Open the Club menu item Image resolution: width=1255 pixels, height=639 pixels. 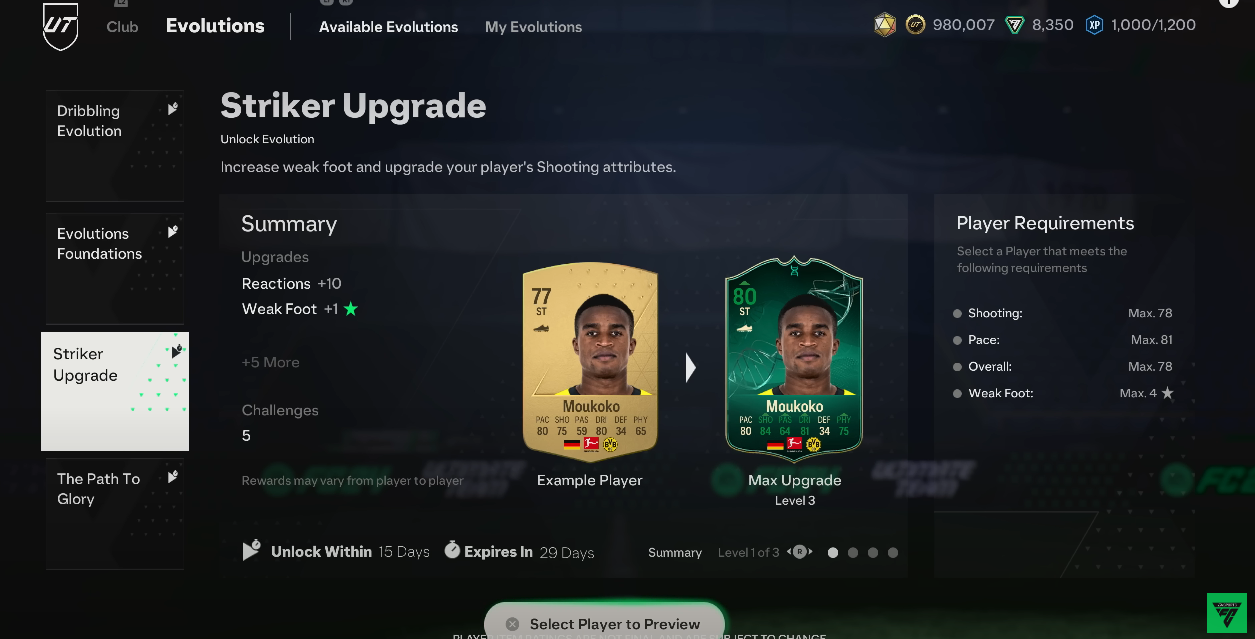tap(122, 26)
